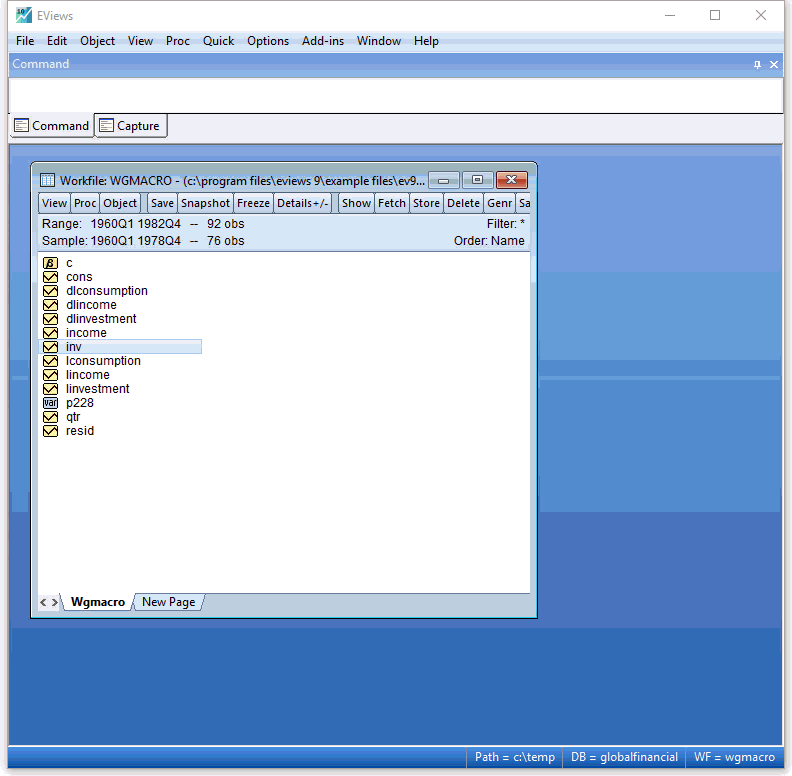Click the VAR object icon for p228
Screen dimensions: 792x776
click(50, 403)
